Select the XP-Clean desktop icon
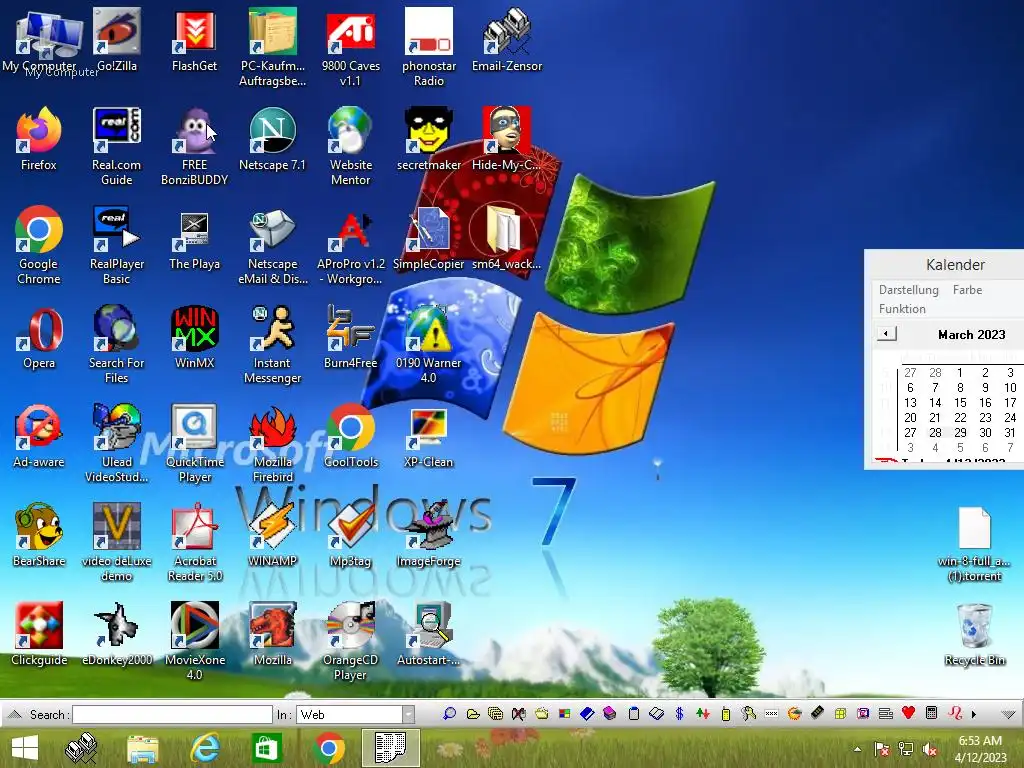This screenshot has height=768, width=1024. pyautogui.click(x=428, y=436)
